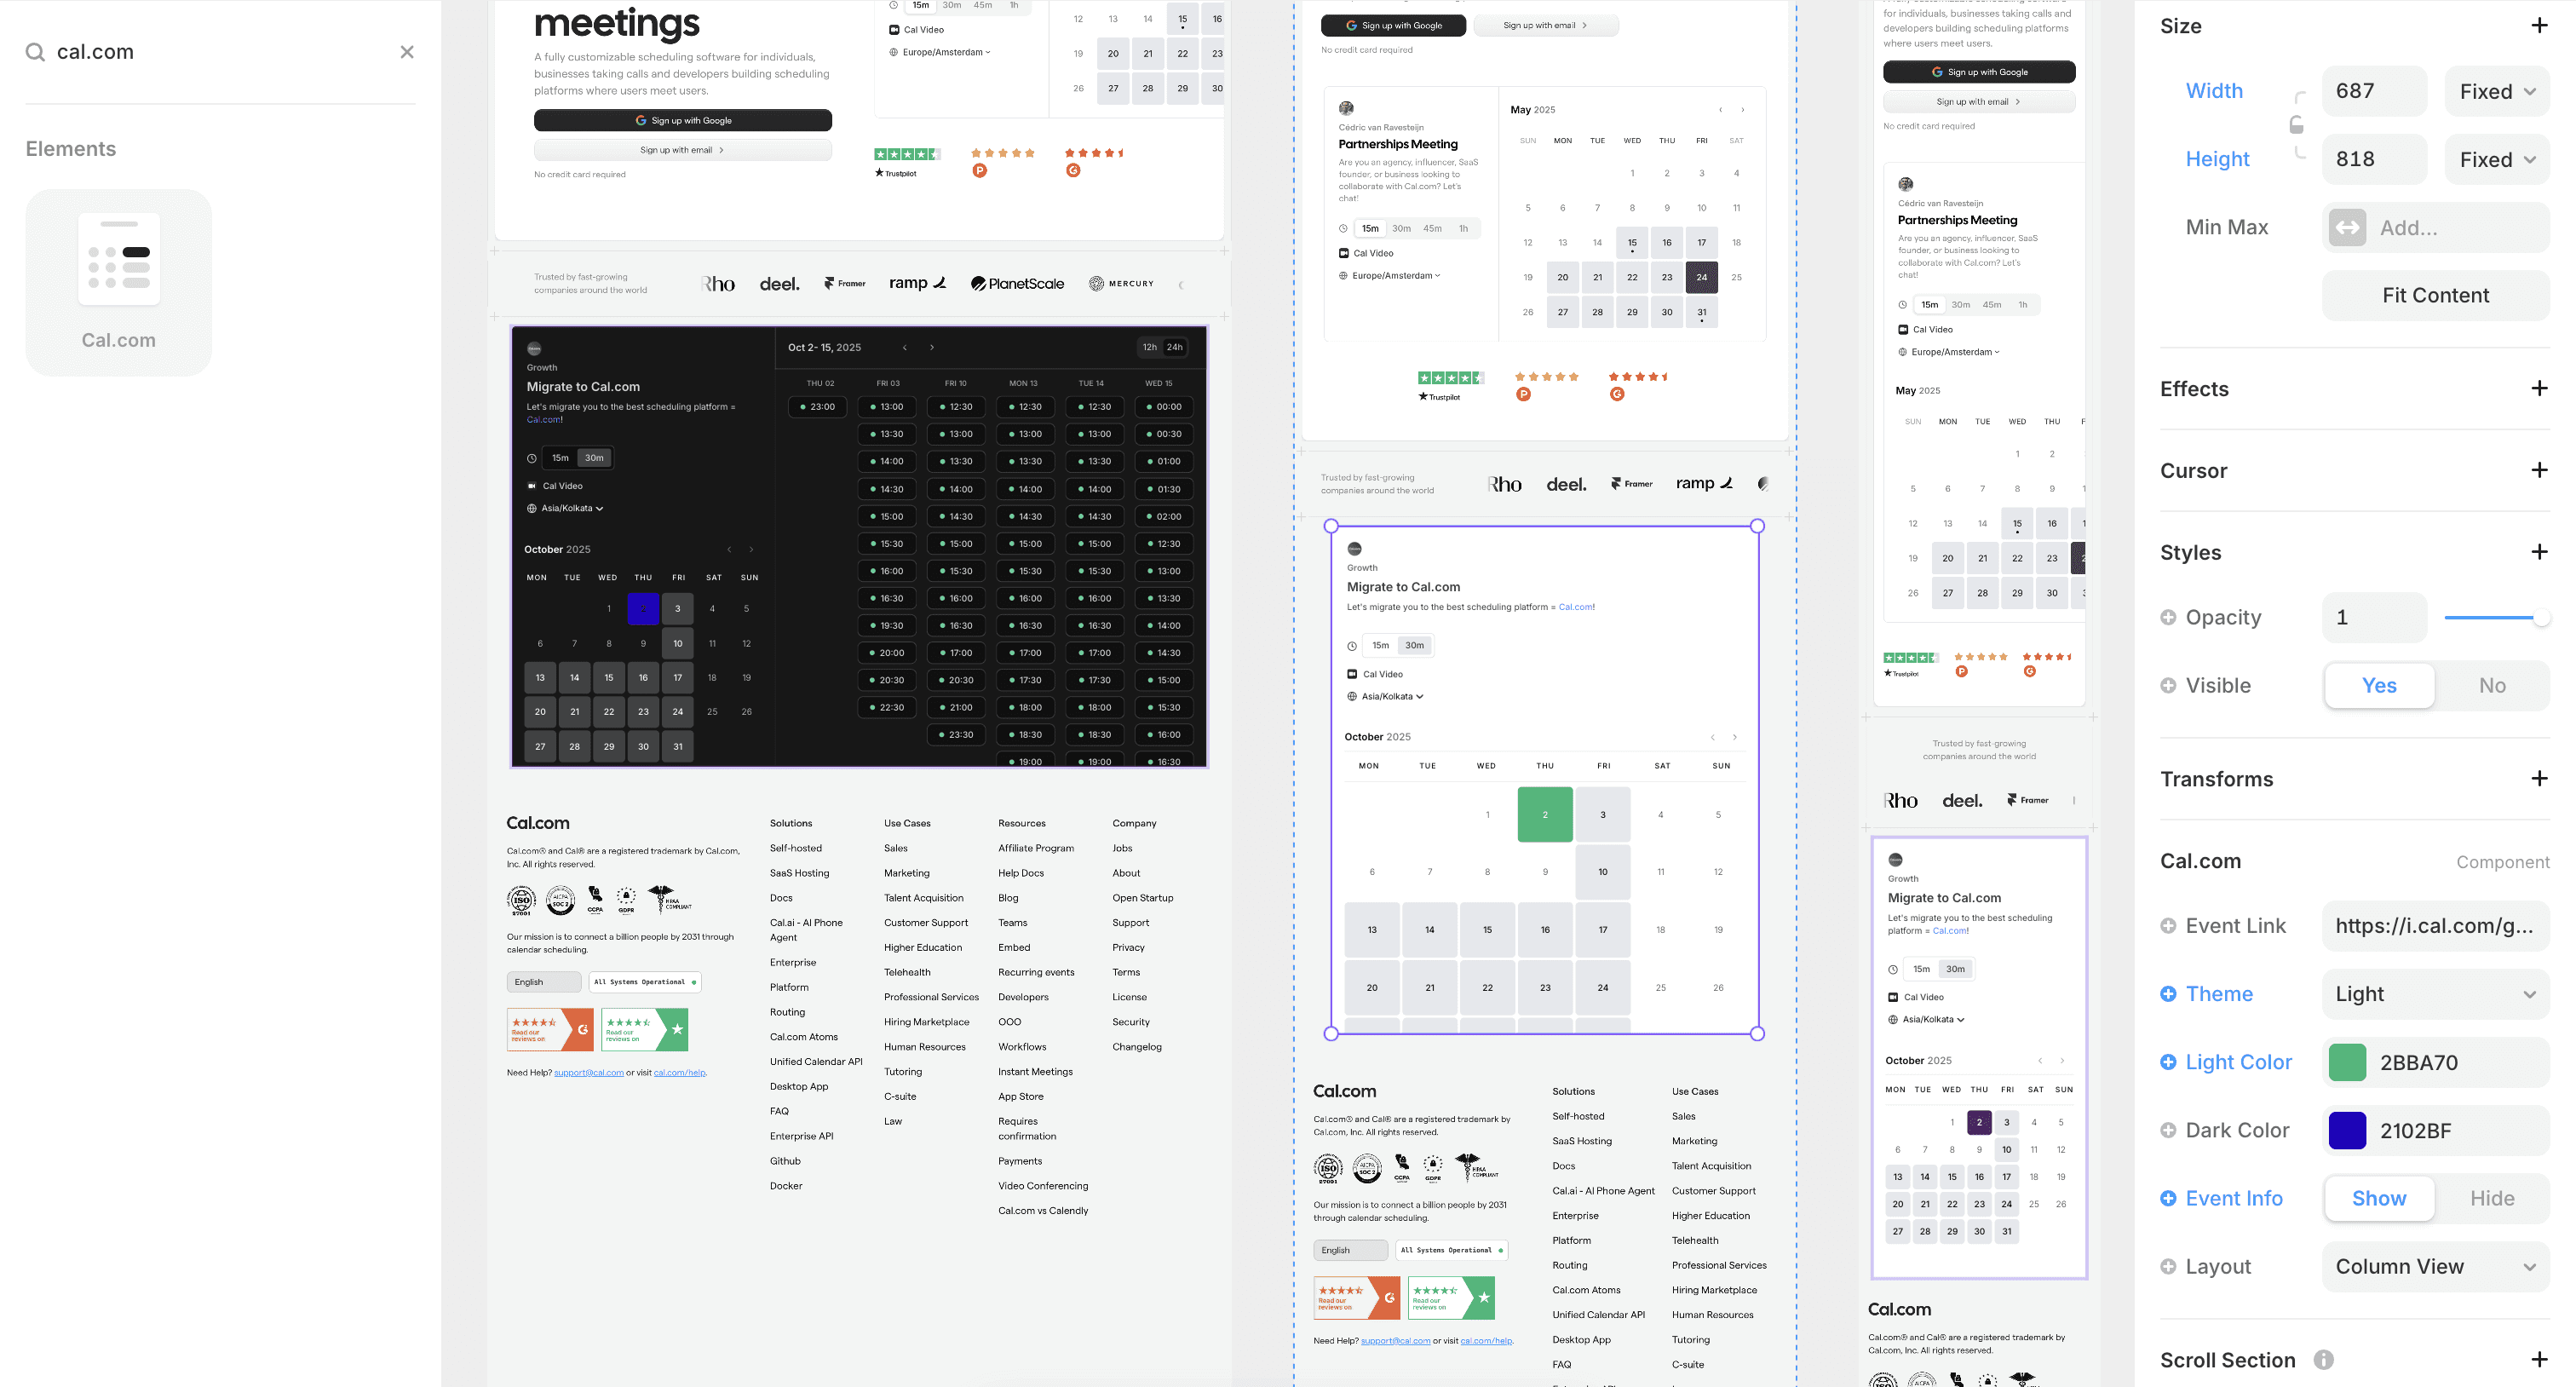Open the Scroll Section info icon
Viewport: 2576px width, 1387px height.
coord(2324,1360)
